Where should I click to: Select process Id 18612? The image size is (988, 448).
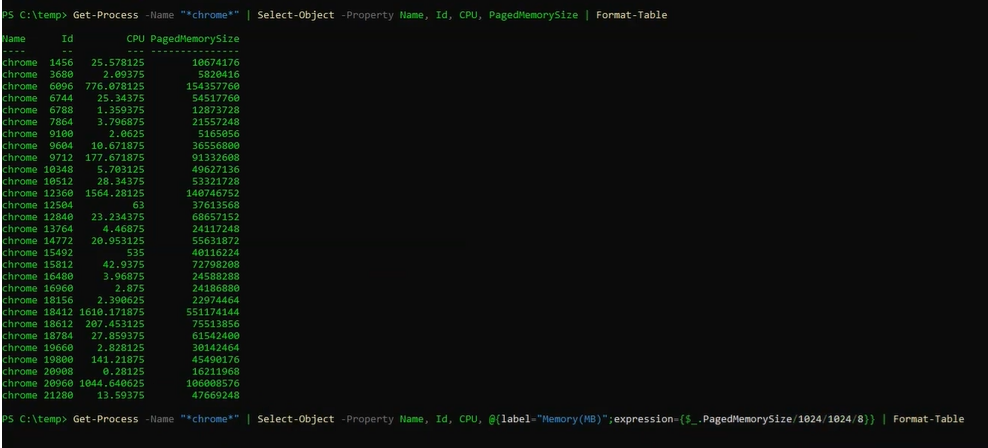[59, 325]
